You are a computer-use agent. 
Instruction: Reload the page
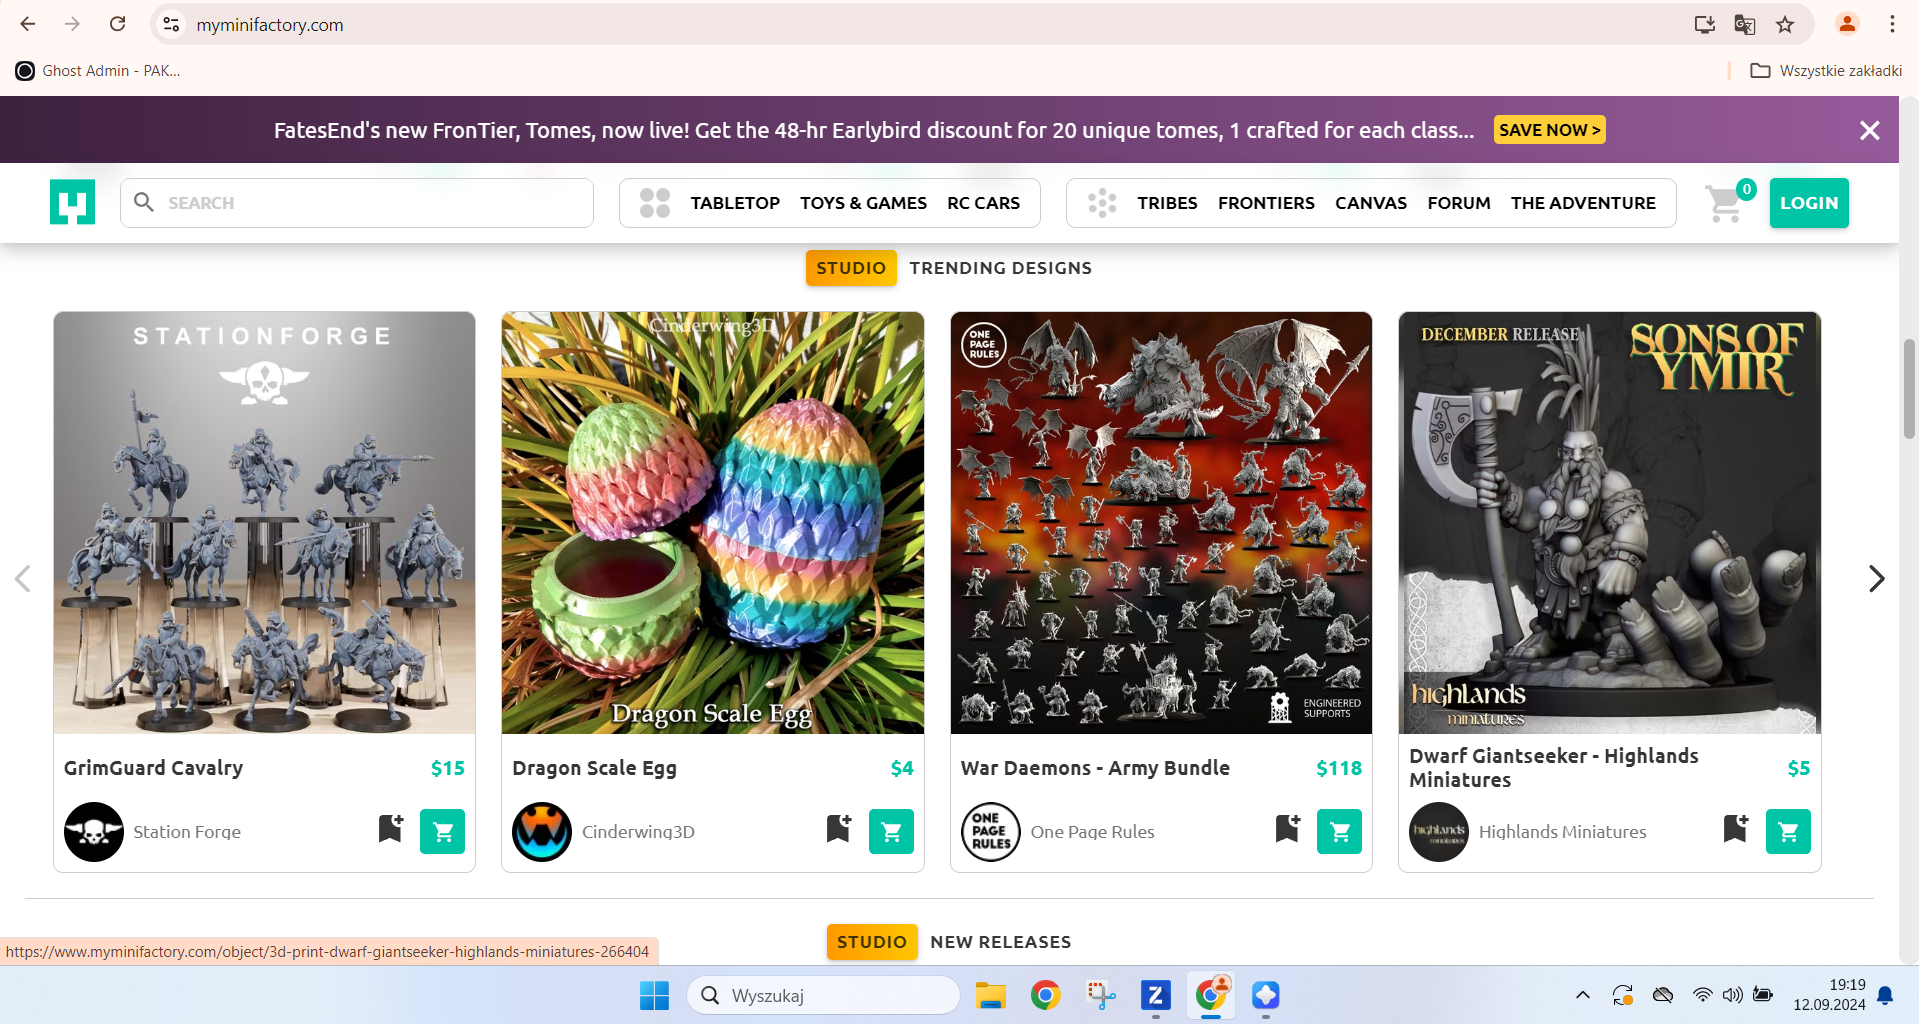pyautogui.click(x=118, y=24)
